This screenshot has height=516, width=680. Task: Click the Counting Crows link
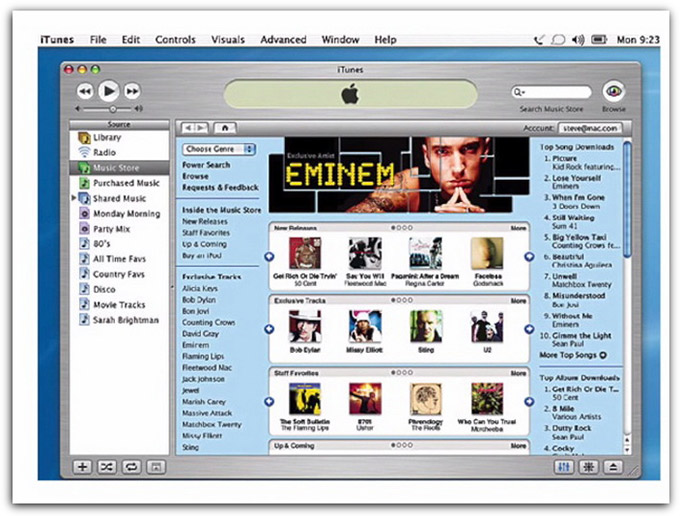click(x=209, y=322)
